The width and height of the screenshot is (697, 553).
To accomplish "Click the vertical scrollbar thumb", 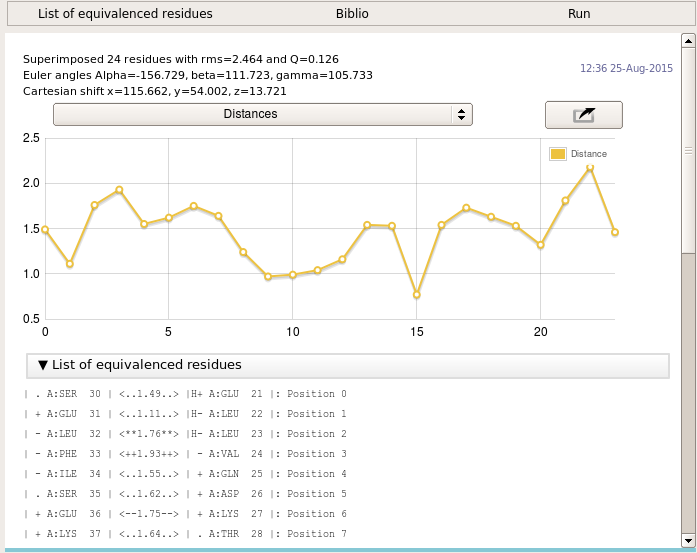I will 688,150.
